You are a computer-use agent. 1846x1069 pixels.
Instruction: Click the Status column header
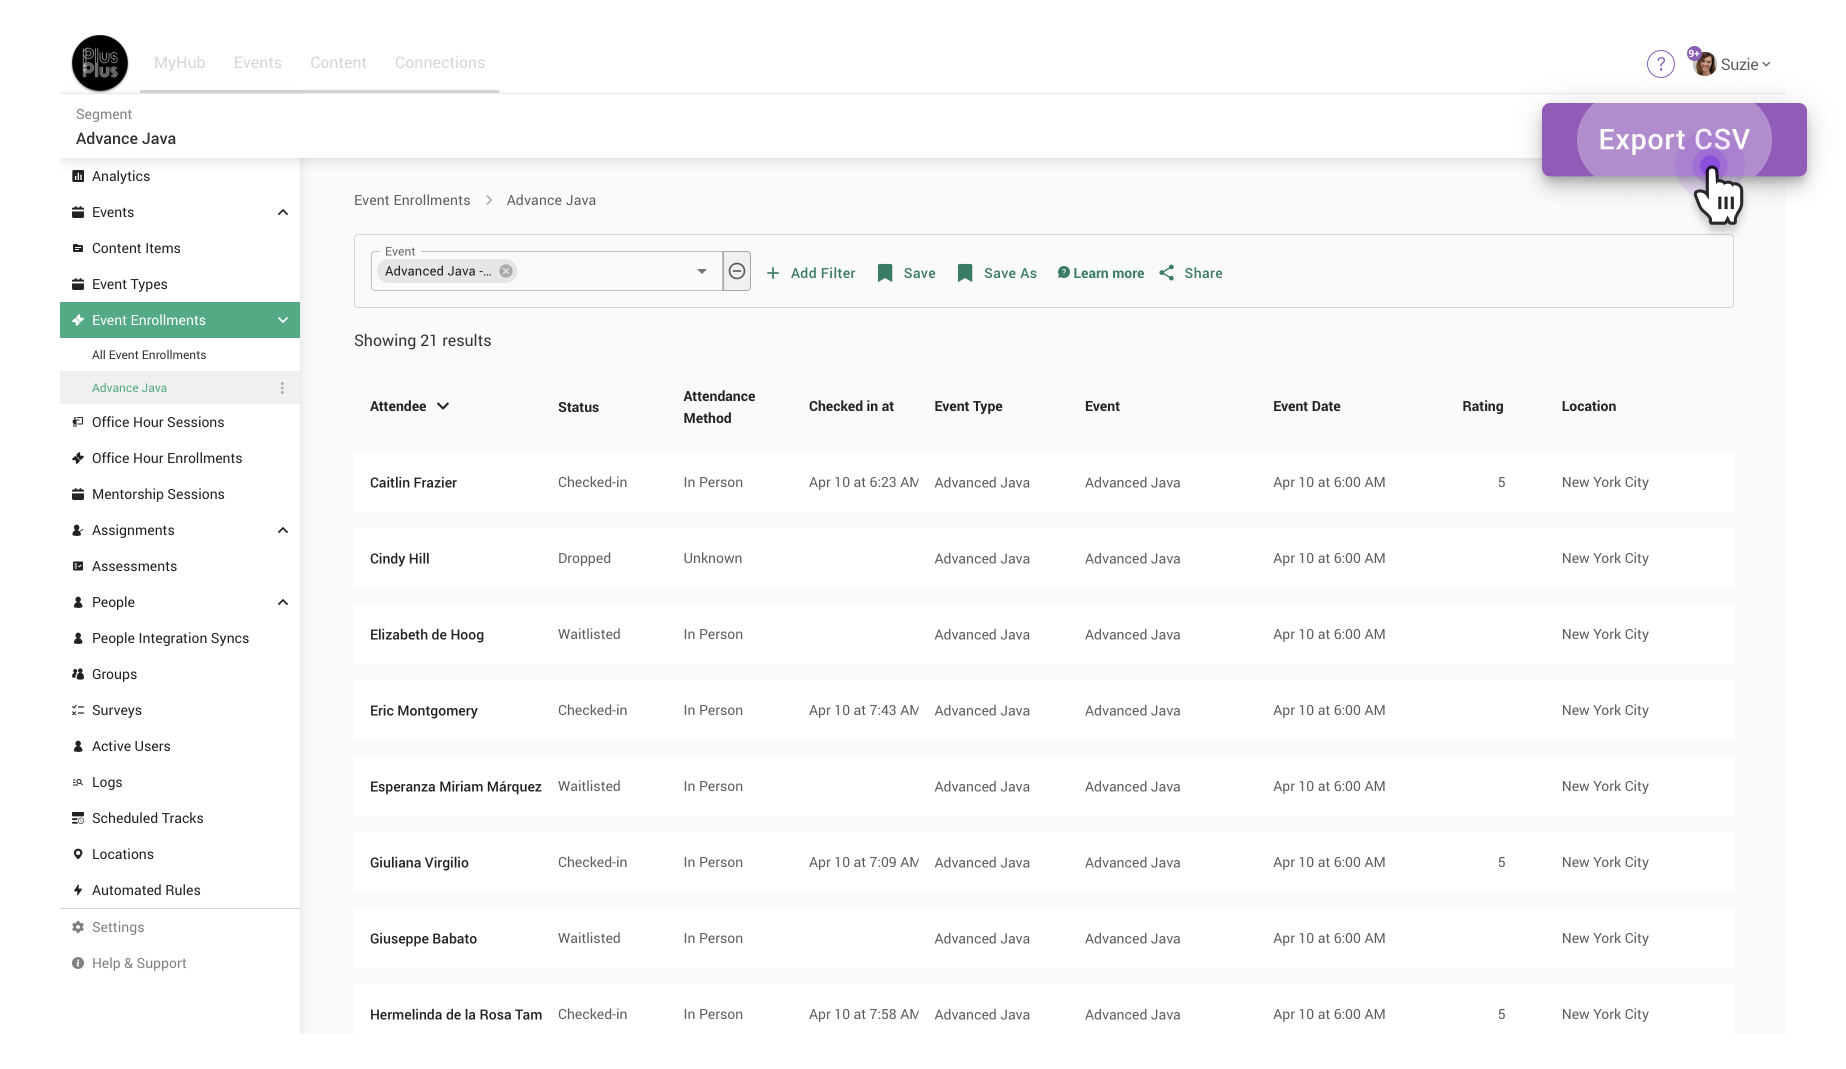click(578, 407)
